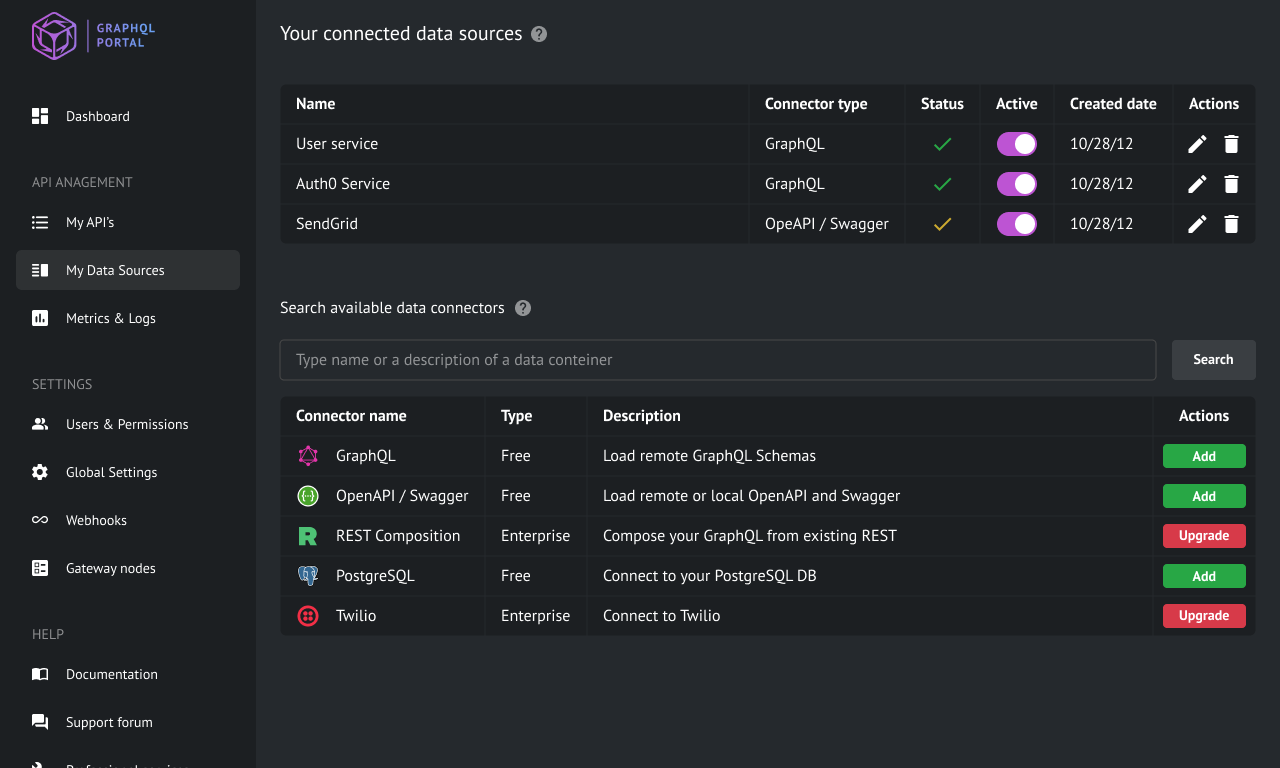Delete the SendGrid data source

pos(1232,224)
